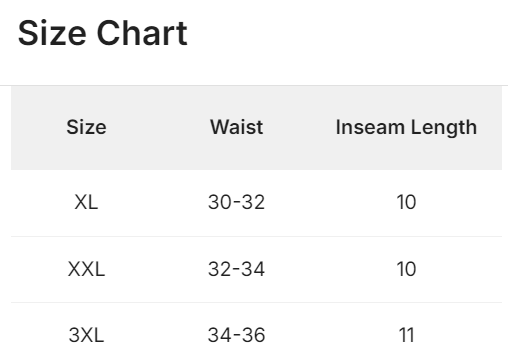Click the word Inseam in header
Image resolution: width=508 pixels, height=364 pixels.
coord(370,127)
